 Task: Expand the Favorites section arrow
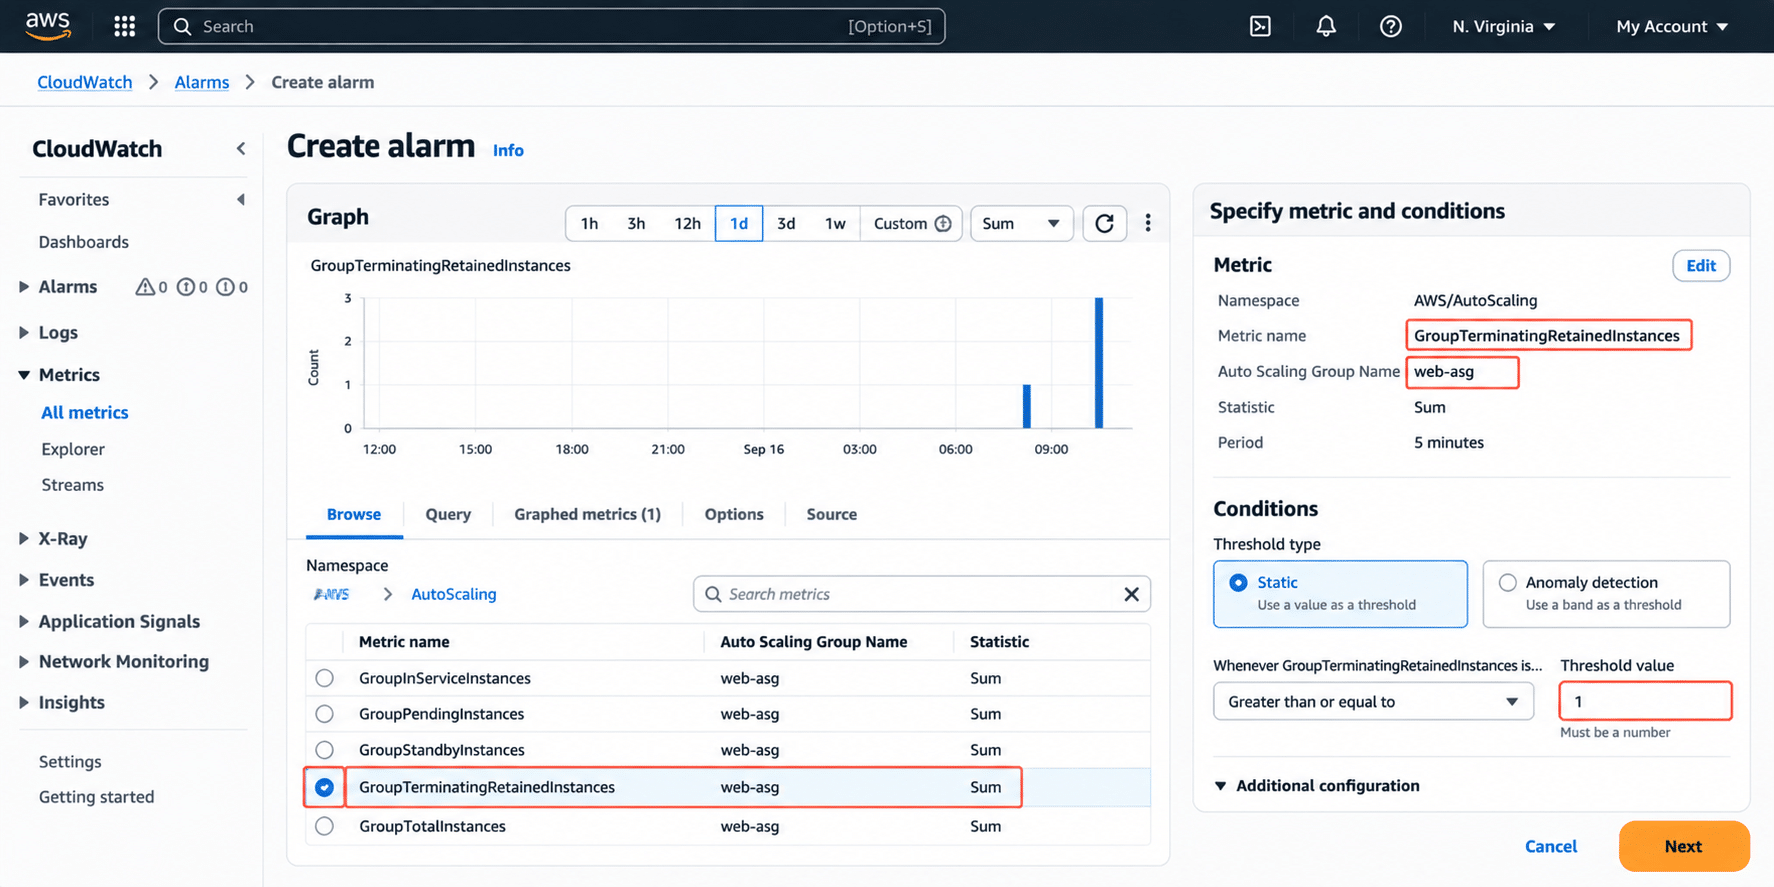point(241,200)
